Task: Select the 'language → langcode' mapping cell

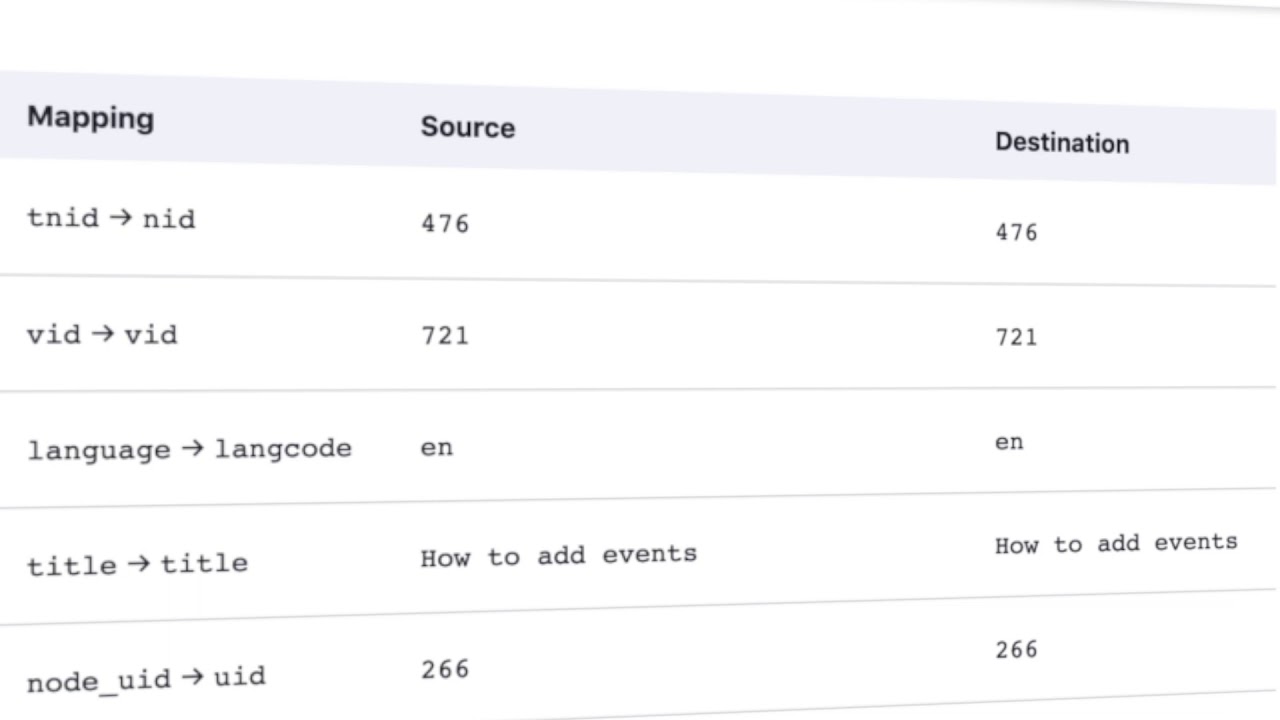Action: pyautogui.click(x=189, y=449)
